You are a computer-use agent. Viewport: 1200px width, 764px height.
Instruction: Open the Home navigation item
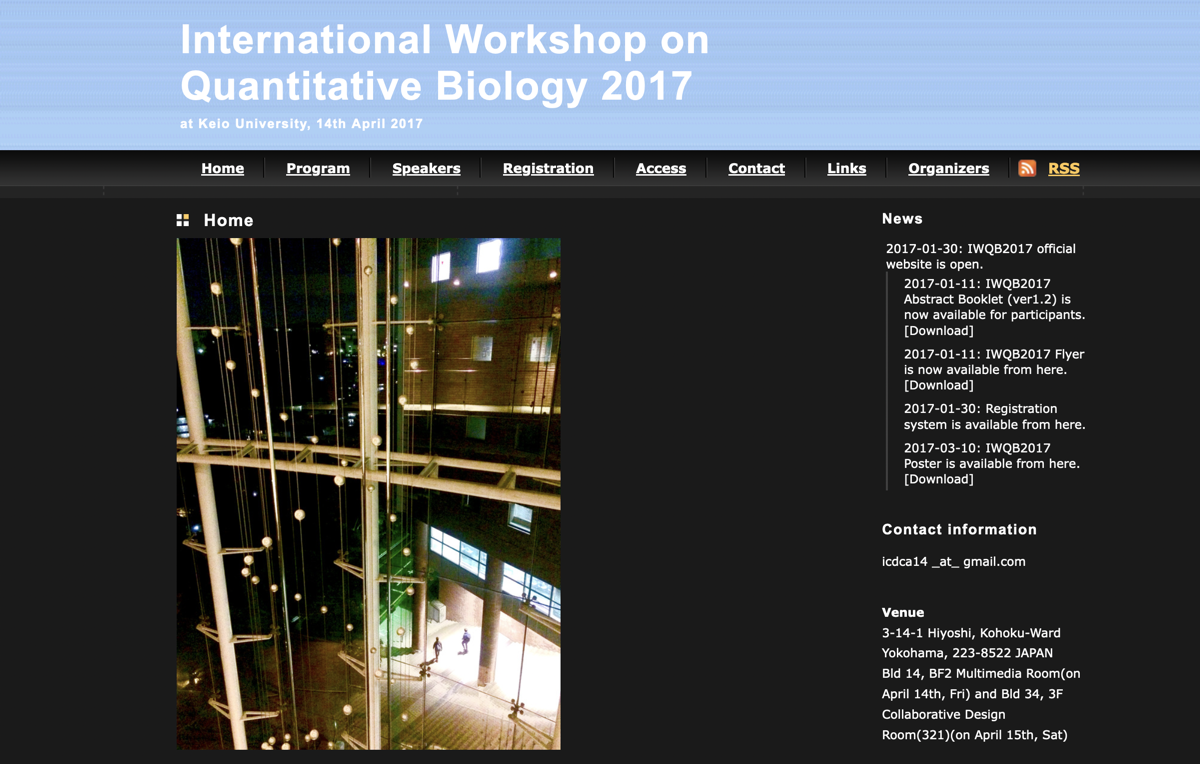222,168
